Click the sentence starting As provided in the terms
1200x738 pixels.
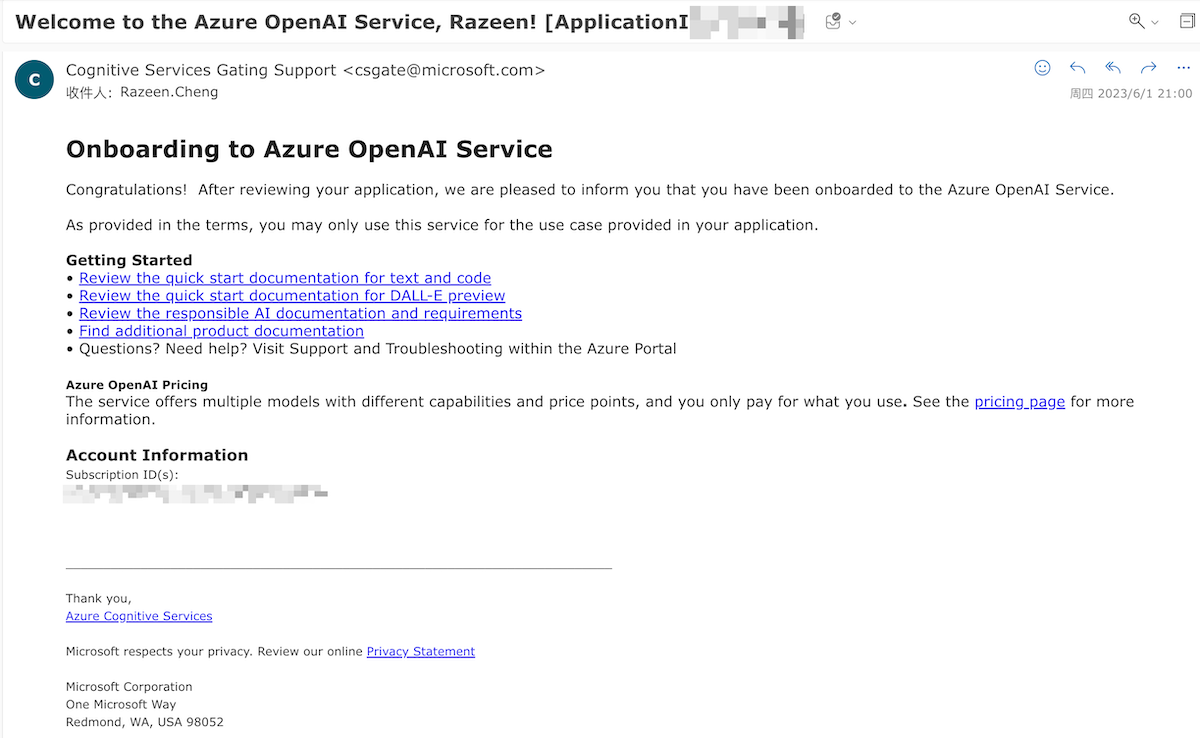coord(442,225)
